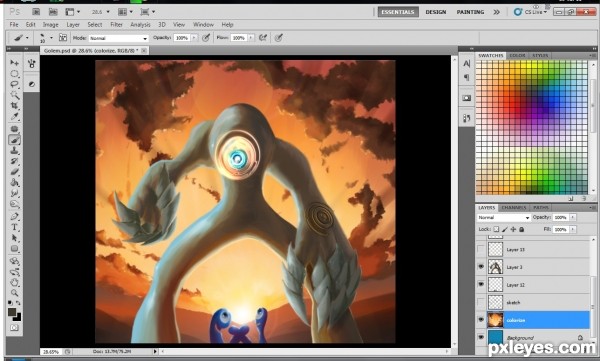Select the Eraser tool
600x361 pixels.
15,172
